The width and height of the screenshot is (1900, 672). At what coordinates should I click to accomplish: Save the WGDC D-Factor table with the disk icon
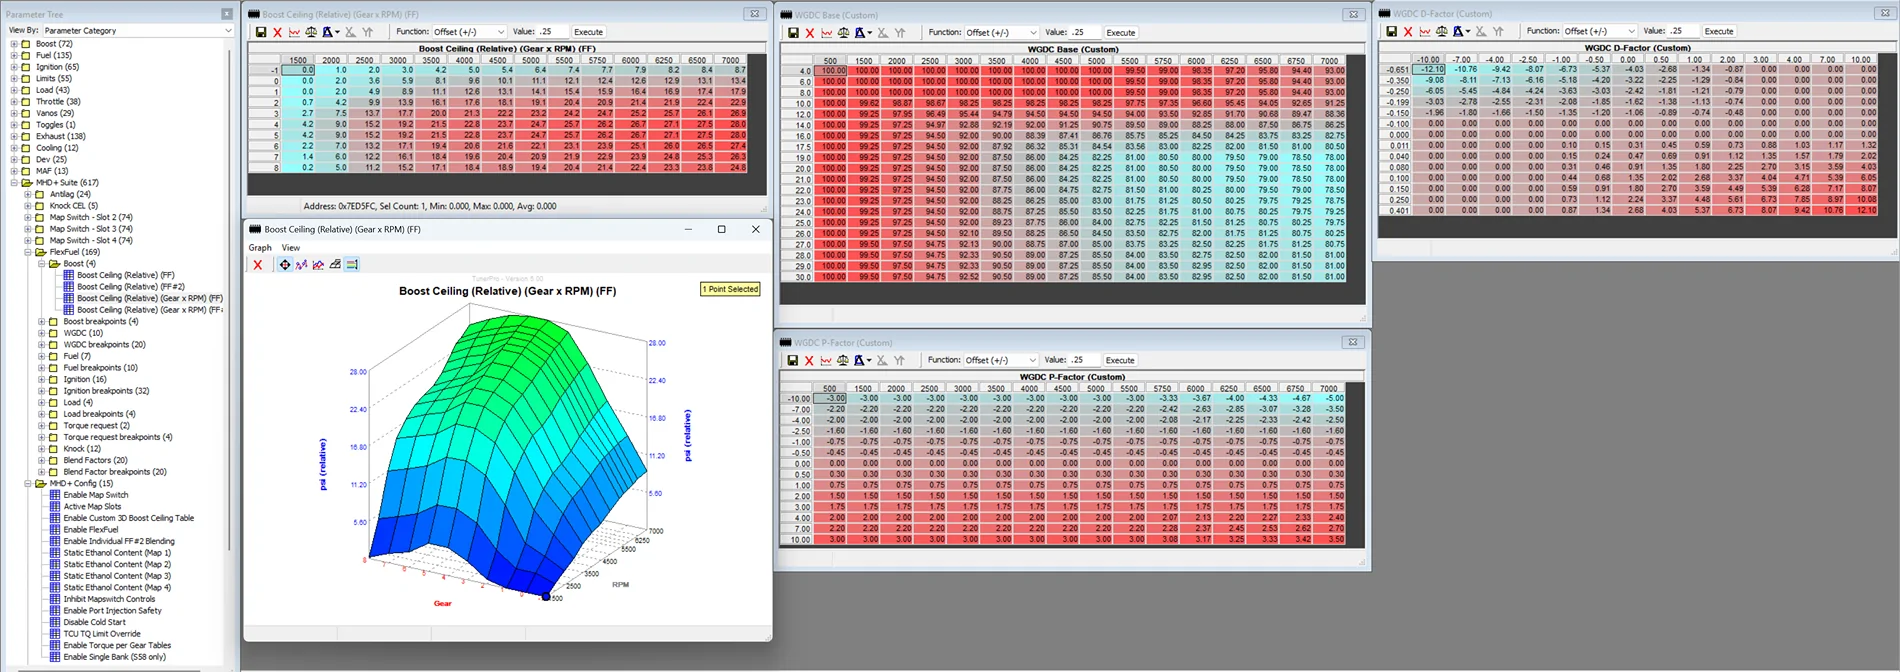pyautogui.click(x=1391, y=31)
